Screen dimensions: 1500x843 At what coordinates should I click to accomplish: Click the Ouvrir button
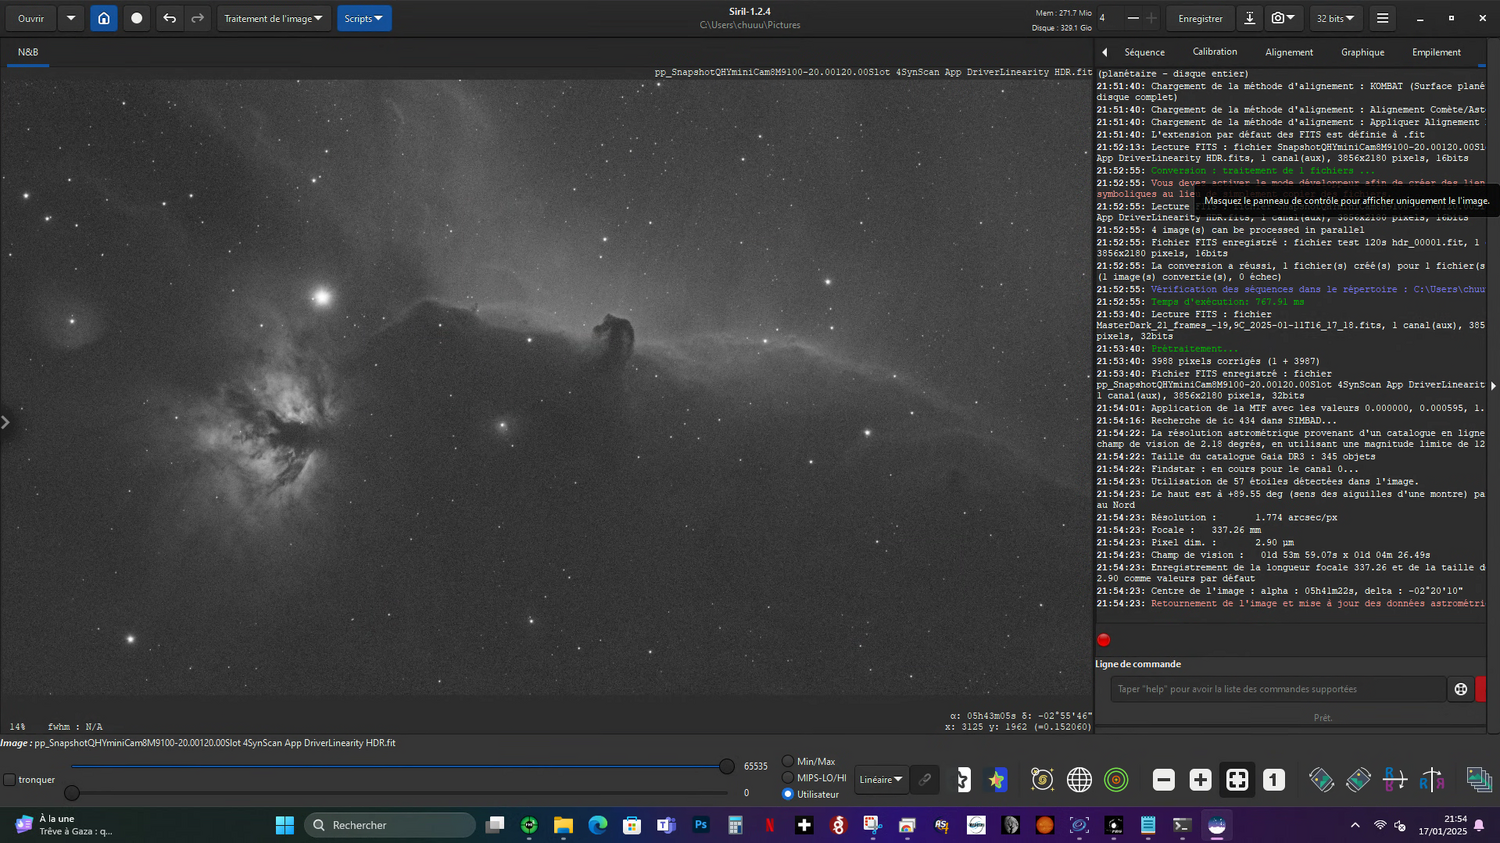click(x=31, y=18)
